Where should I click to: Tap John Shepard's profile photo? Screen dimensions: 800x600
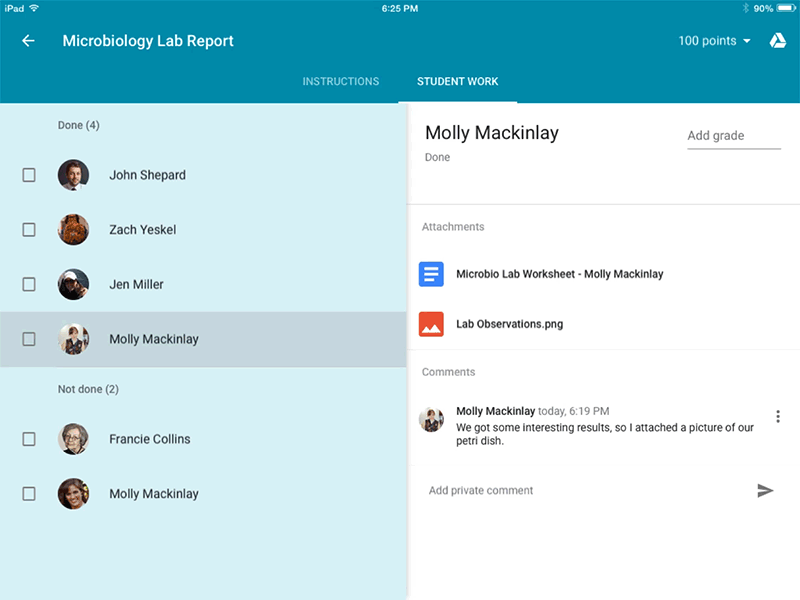(x=73, y=175)
